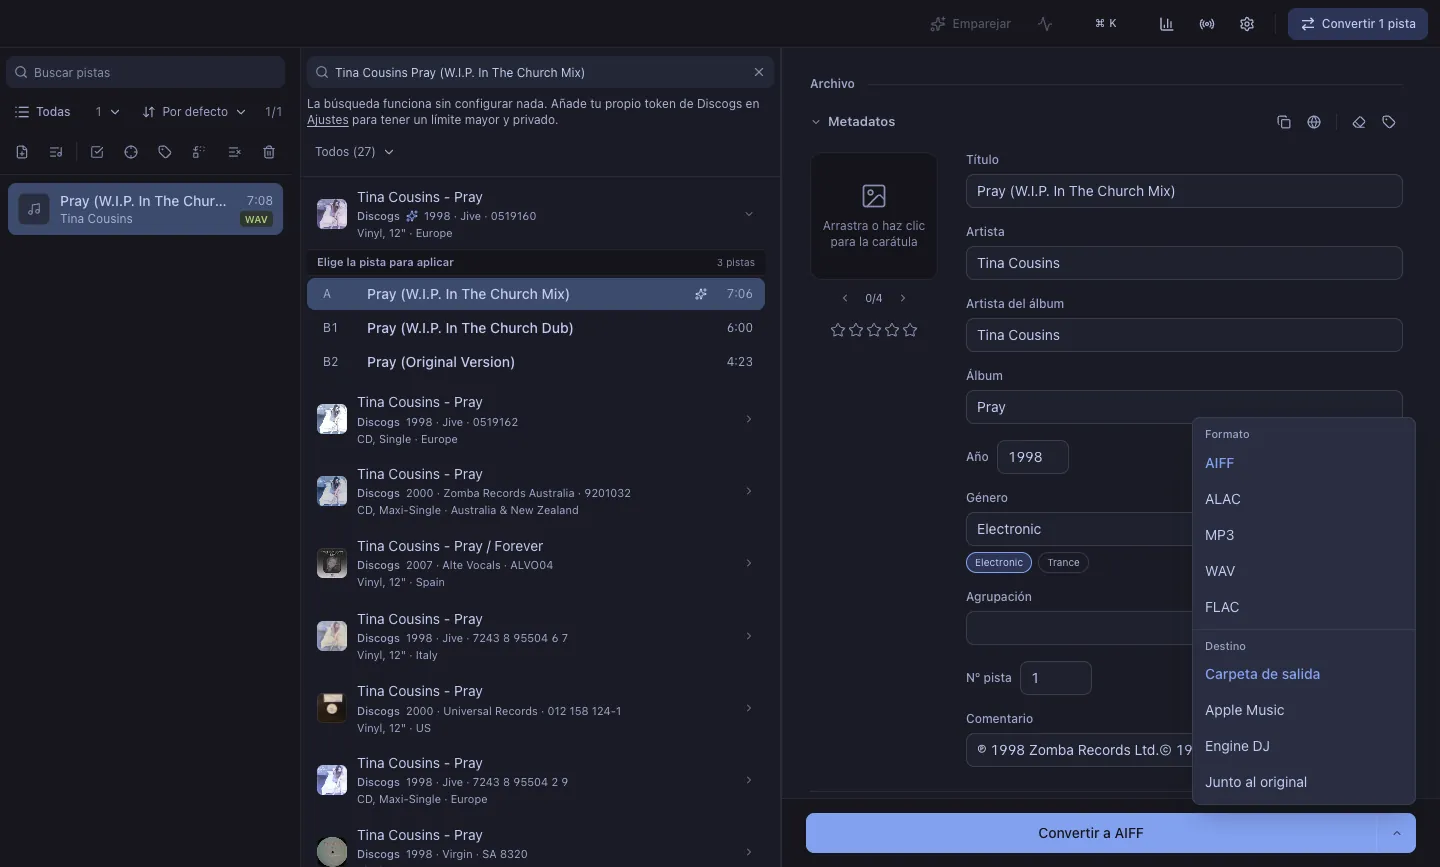1440x867 pixels.
Task: Click the crosshair target icon in track toolbar
Action: click(x=131, y=152)
